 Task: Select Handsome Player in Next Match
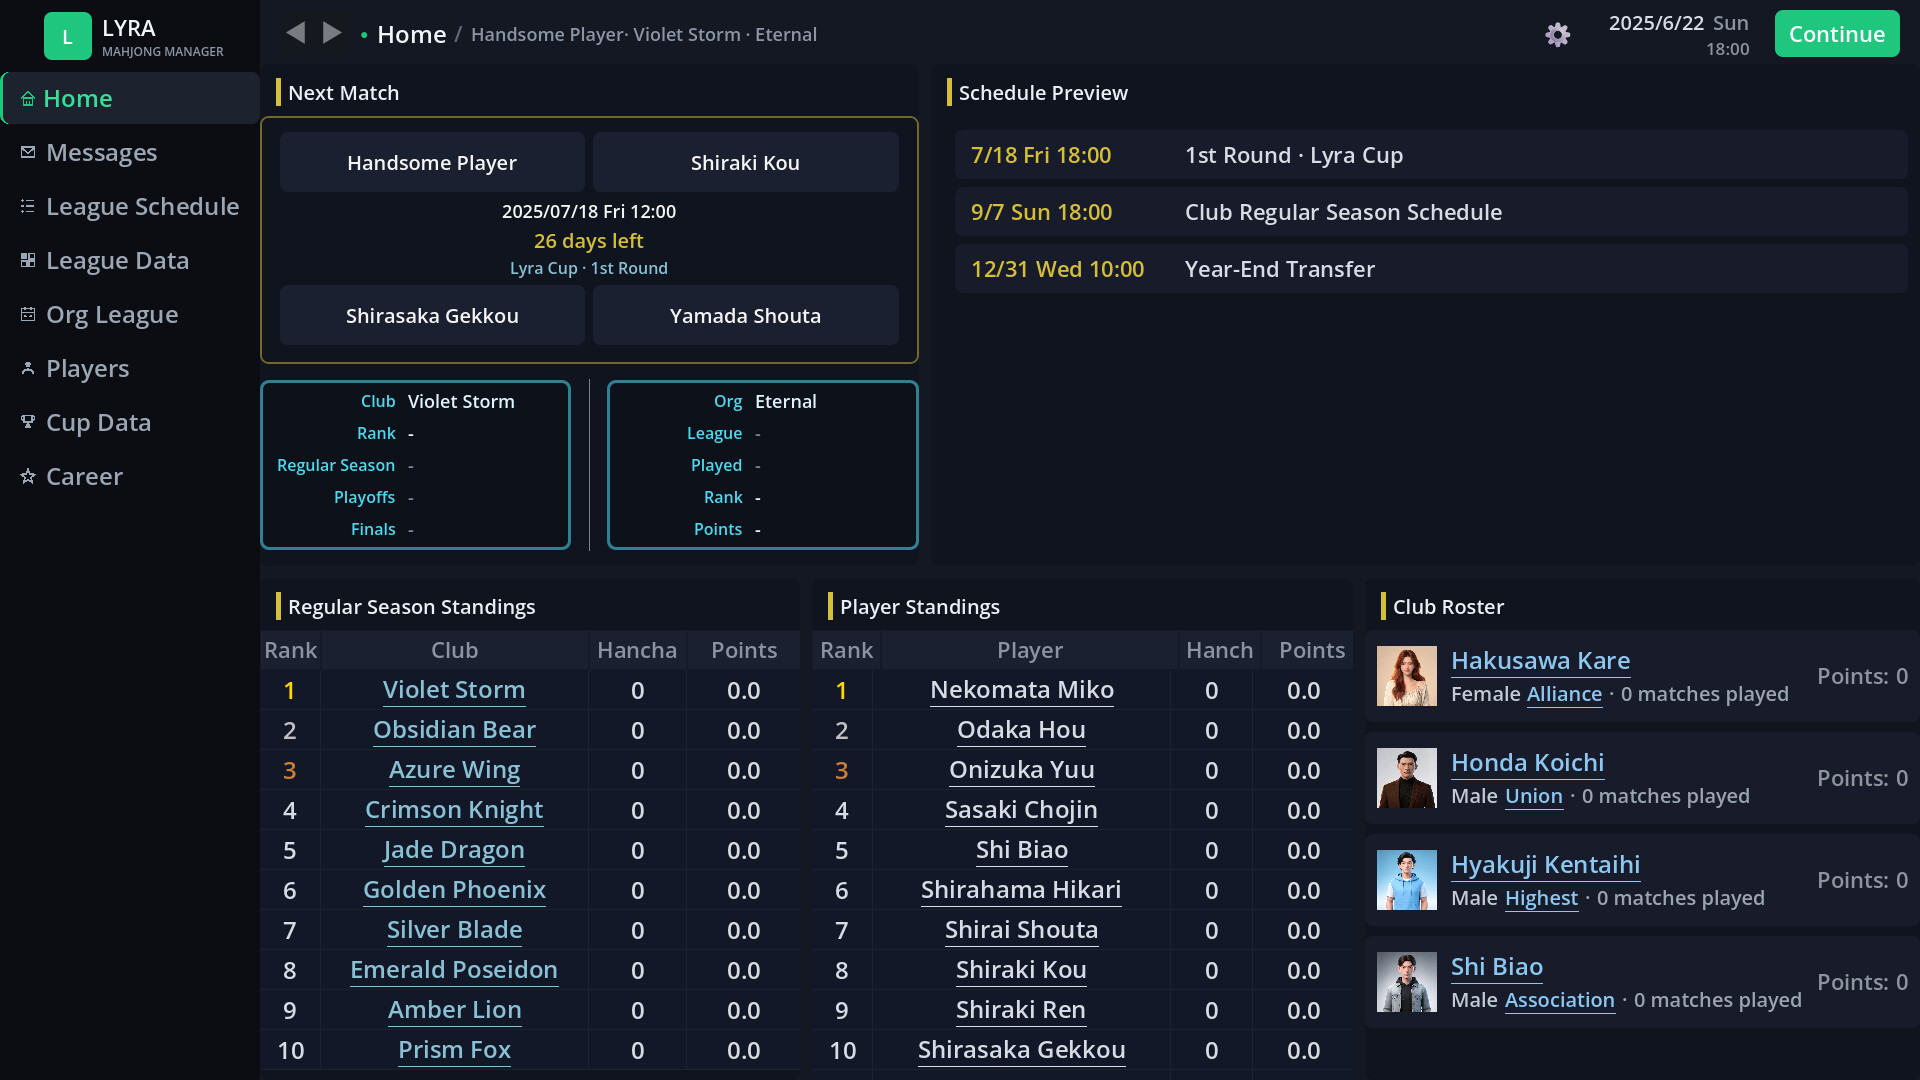432,162
